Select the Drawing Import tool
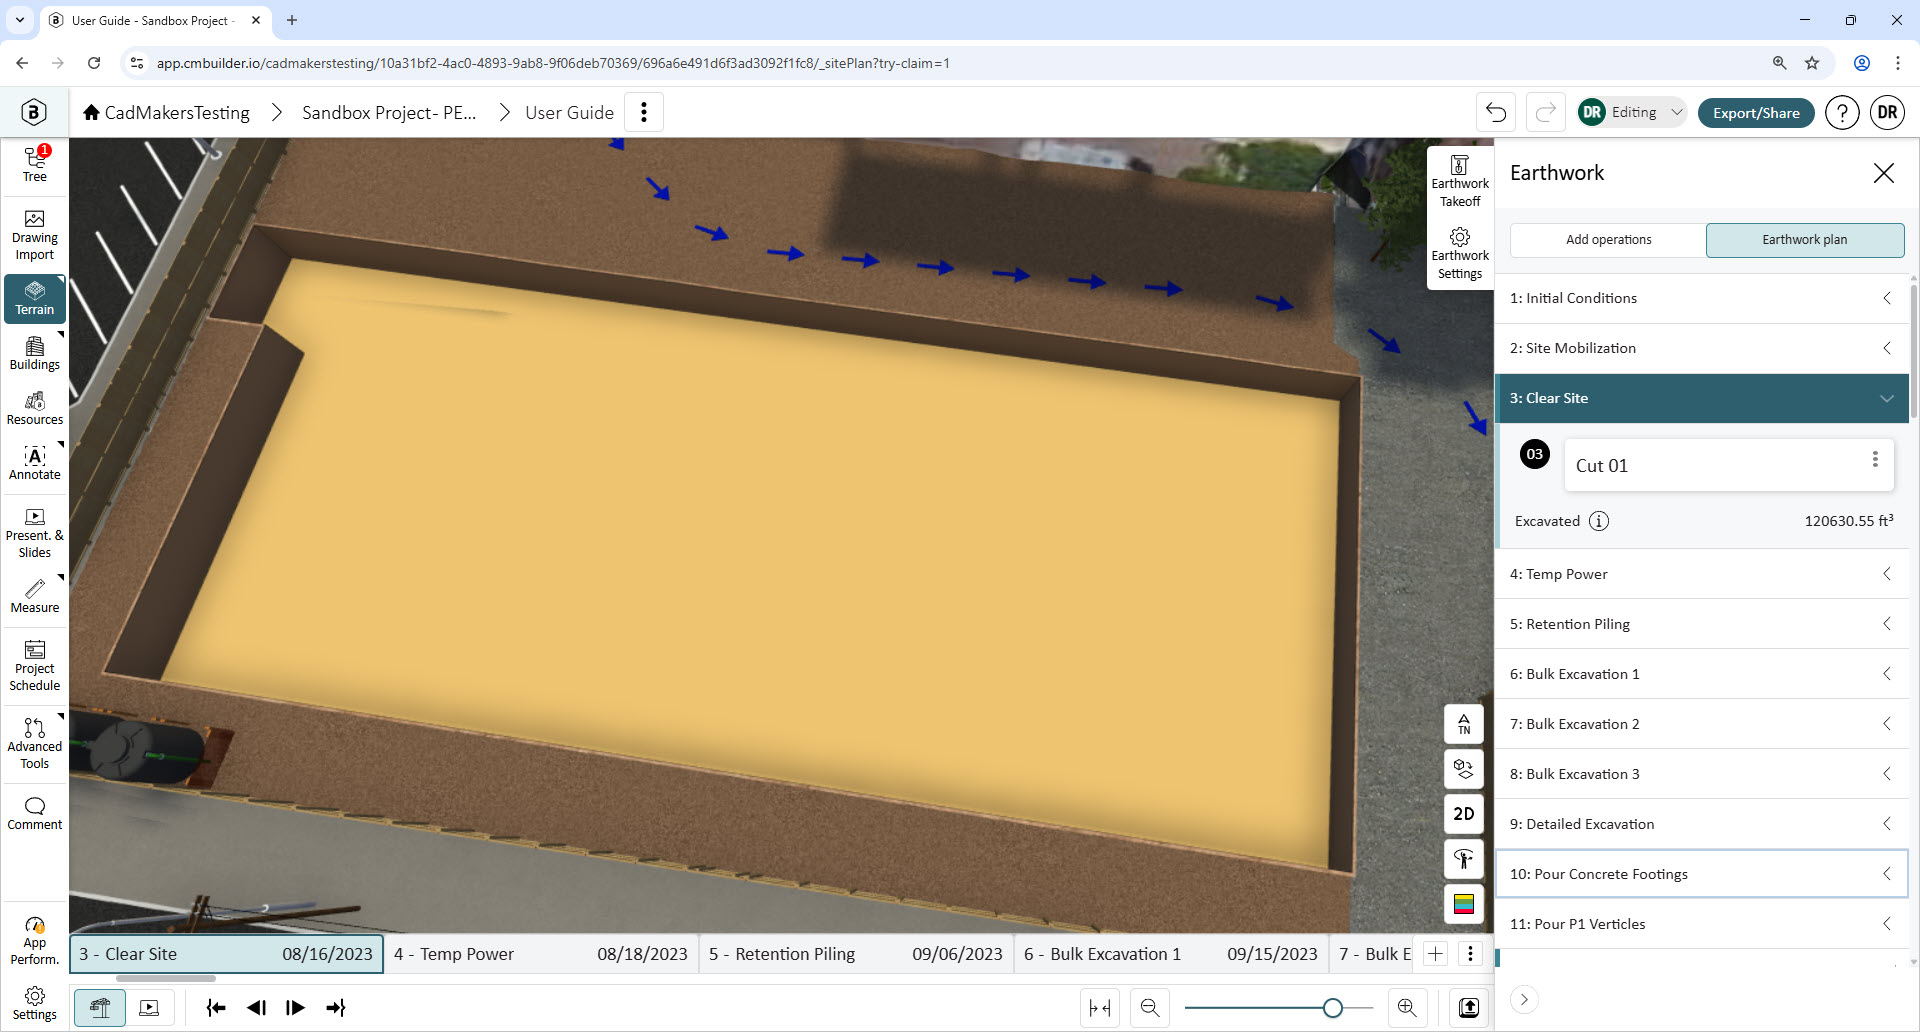The image size is (1920, 1032). pyautogui.click(x=34, y=235)
